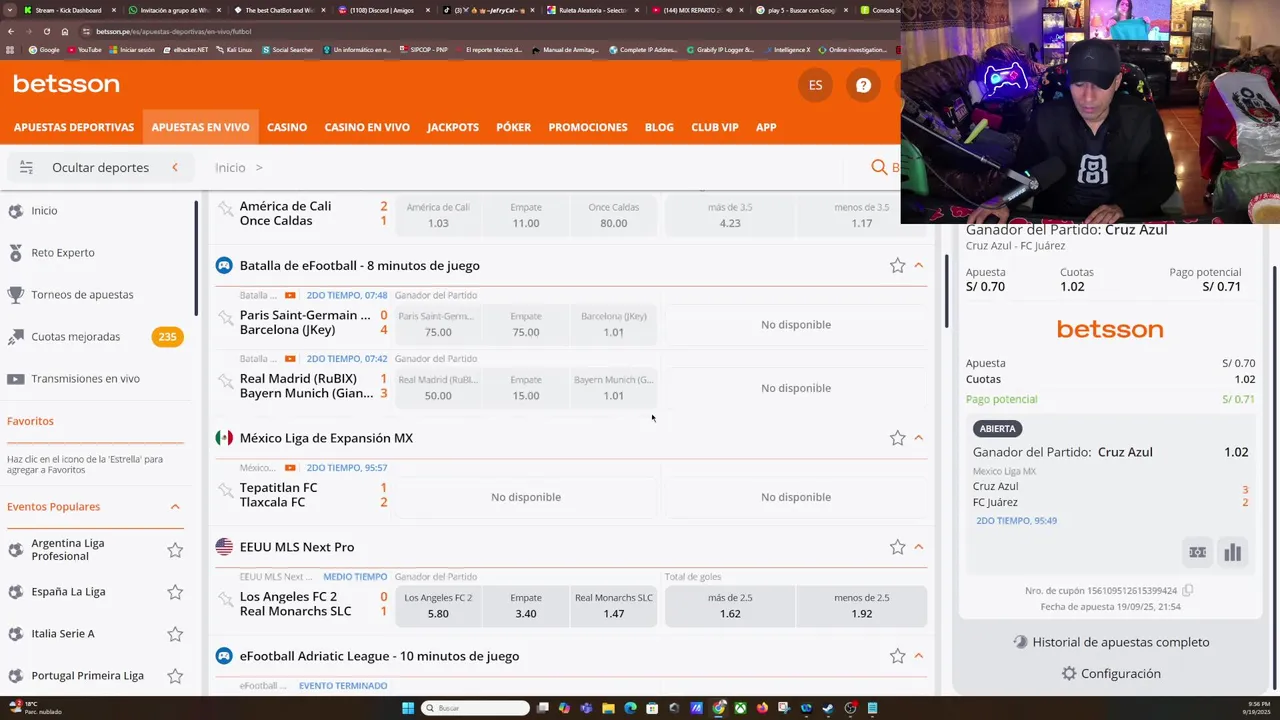Open the ES language selector
Screen dimensions: 1280x720
(x=815, y=85)
